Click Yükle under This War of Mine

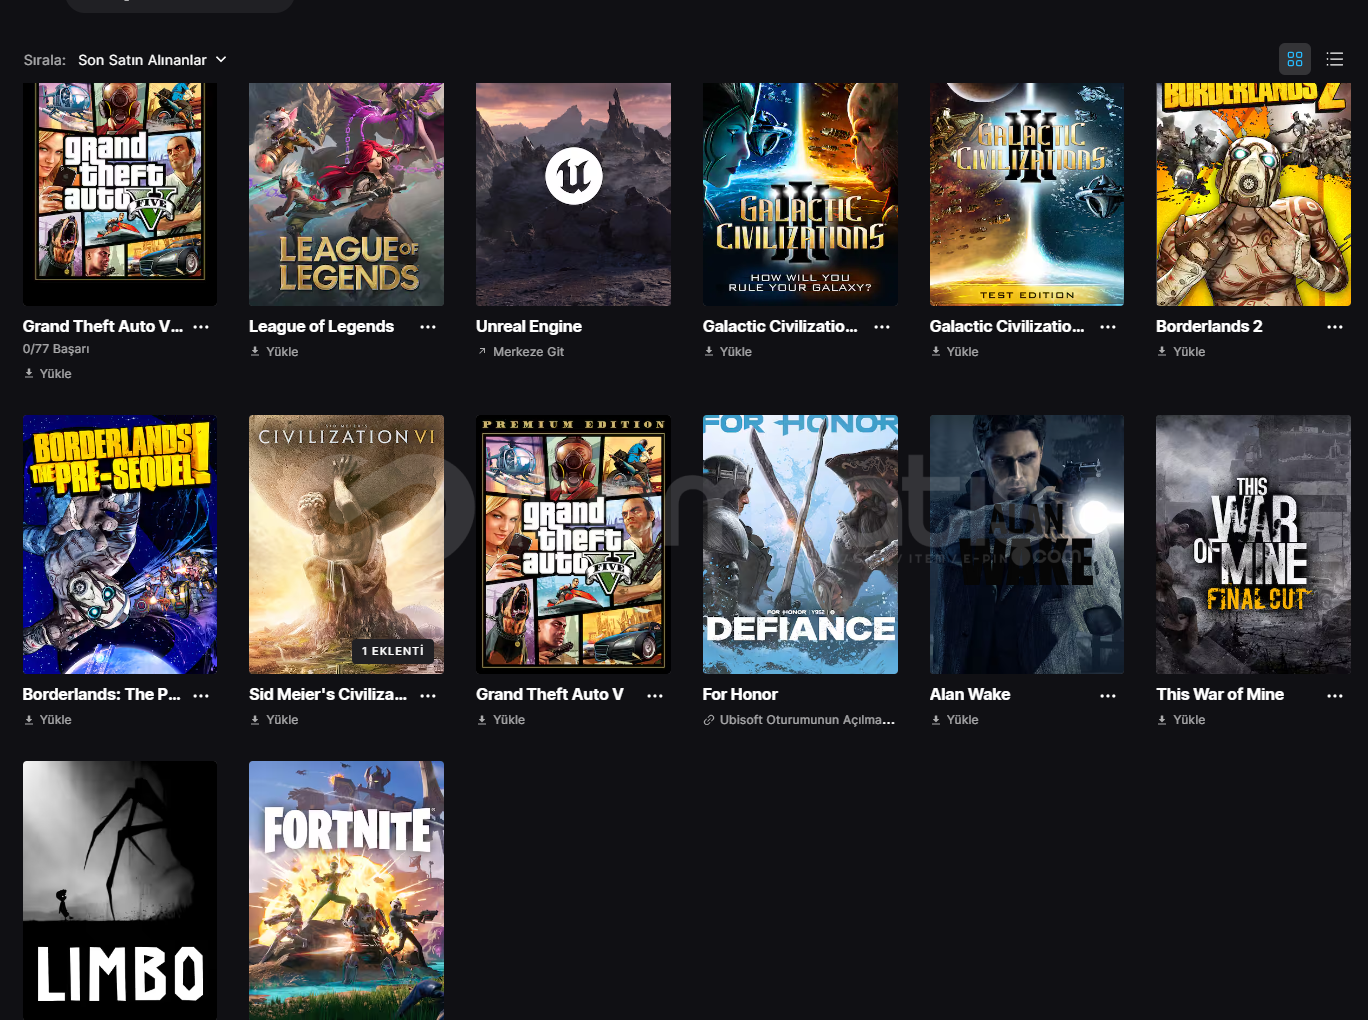1181,719
